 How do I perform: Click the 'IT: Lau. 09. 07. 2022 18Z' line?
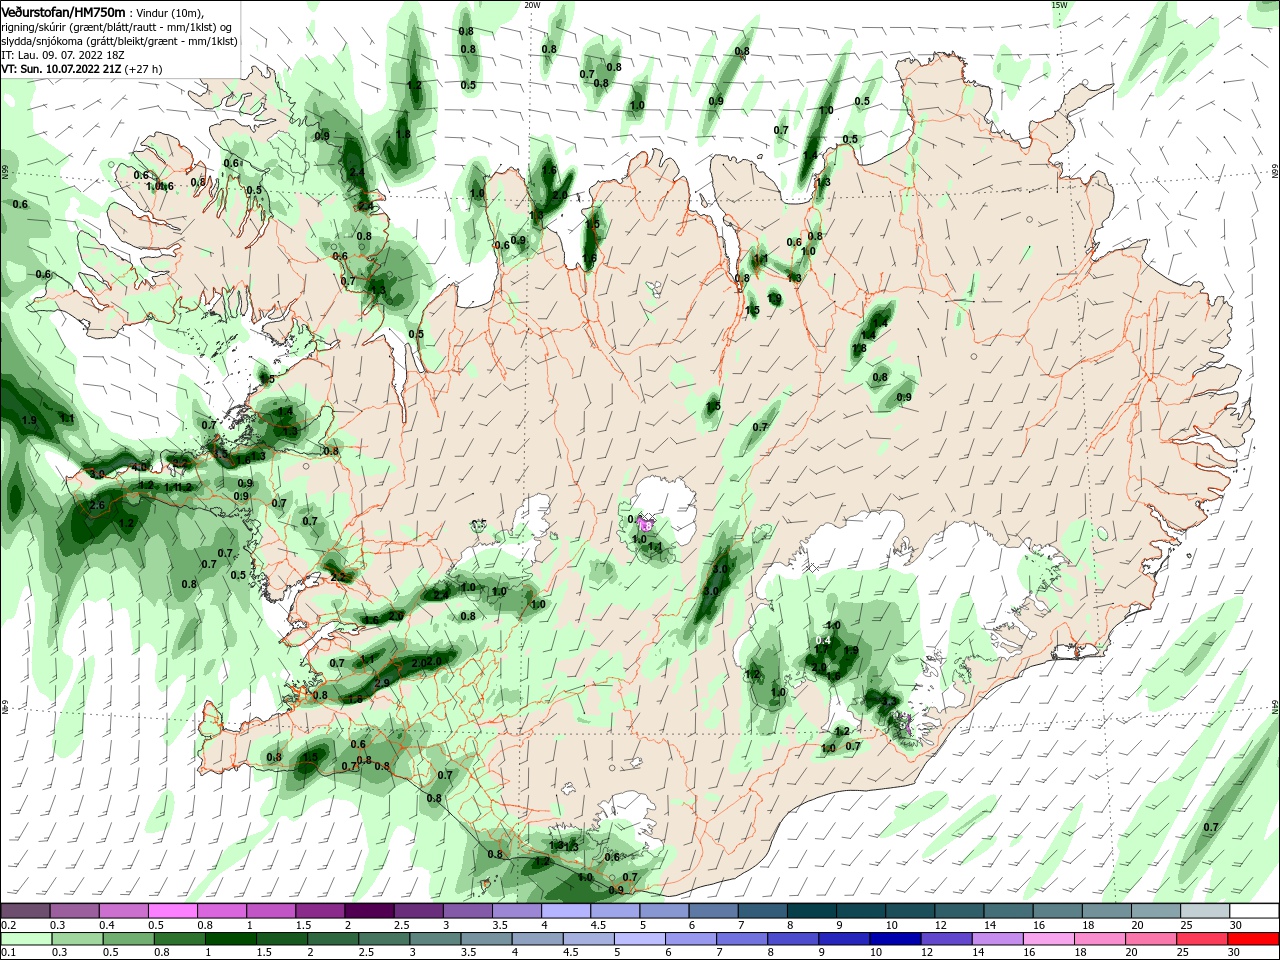coord(61,55)
